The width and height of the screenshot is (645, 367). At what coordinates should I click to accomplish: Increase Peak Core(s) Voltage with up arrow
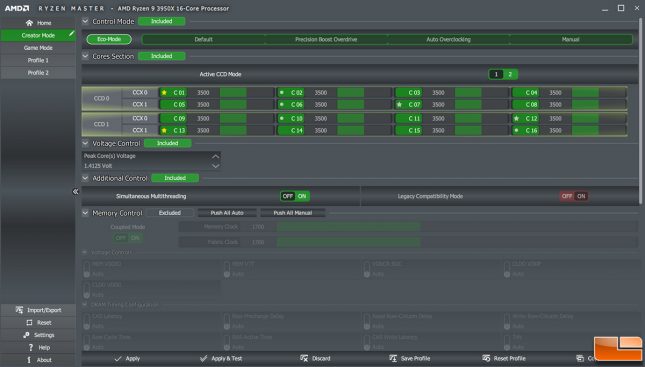(216, 156)
